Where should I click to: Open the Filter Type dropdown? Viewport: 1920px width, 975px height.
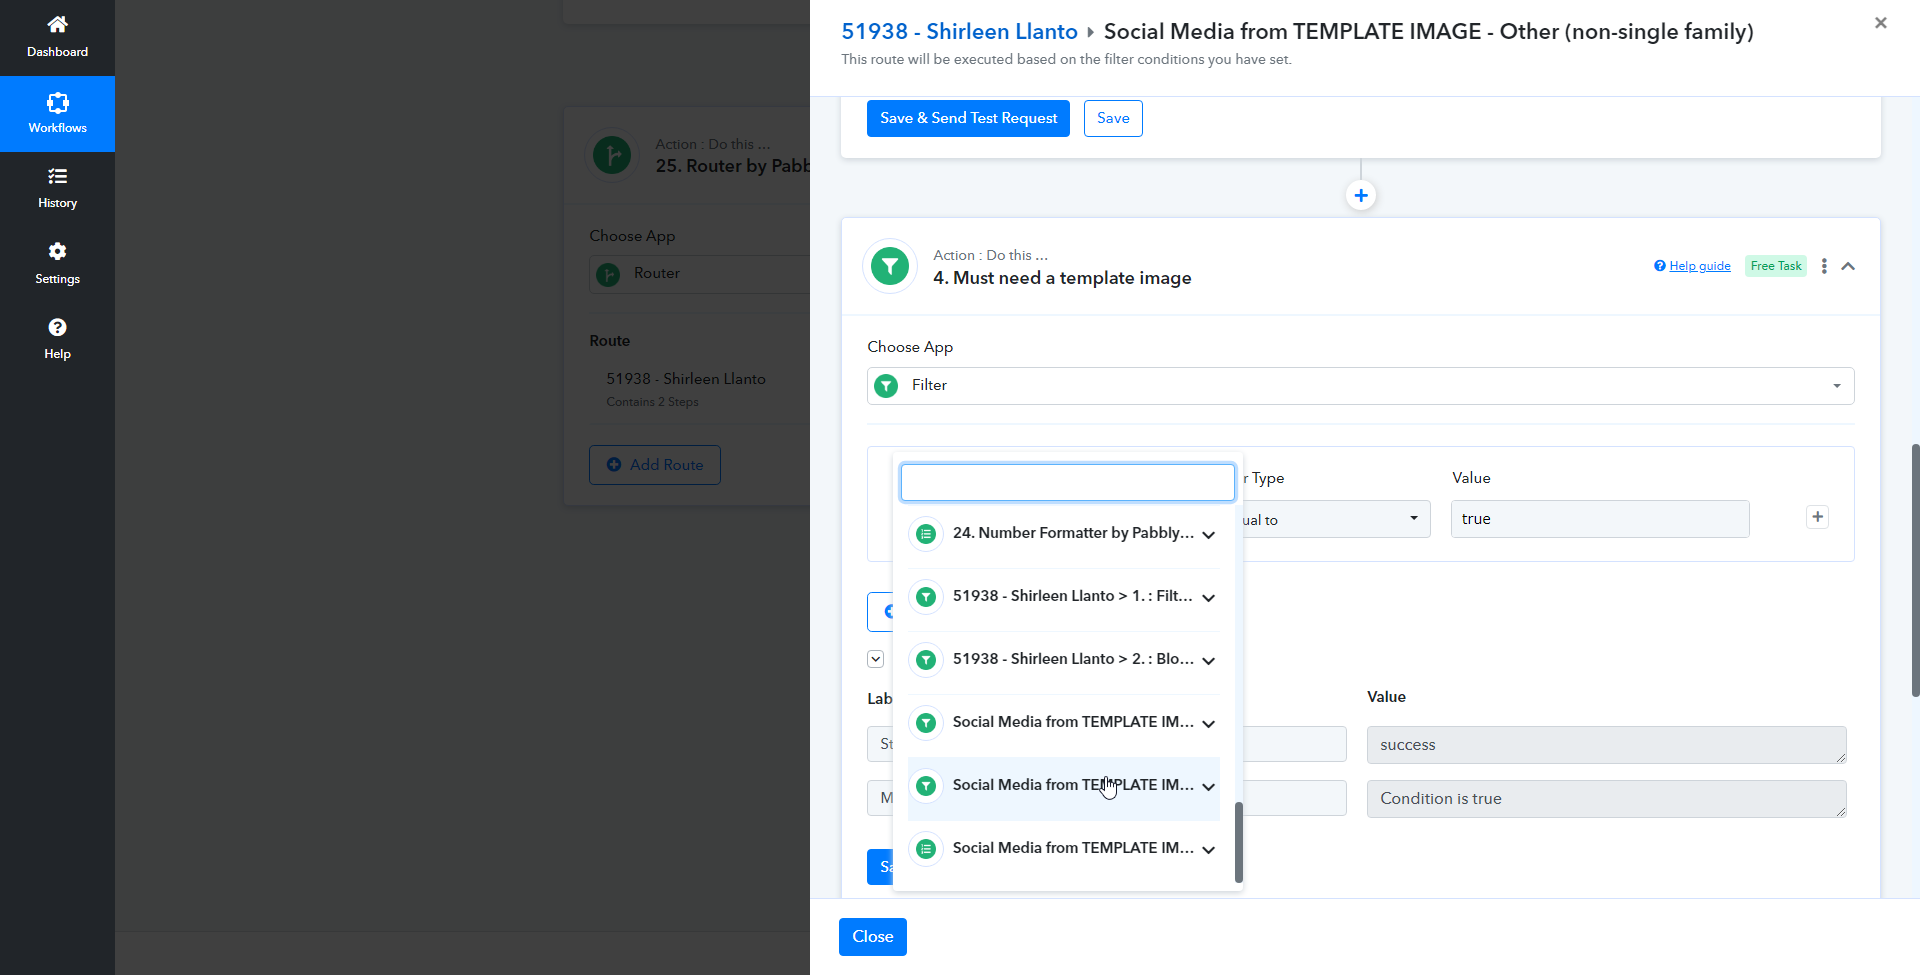pyautogui.click(x=1336, y=519)
